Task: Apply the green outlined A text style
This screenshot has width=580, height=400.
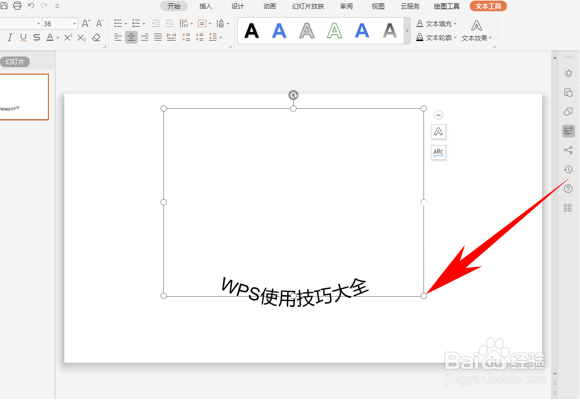Action: pos(334,31)
